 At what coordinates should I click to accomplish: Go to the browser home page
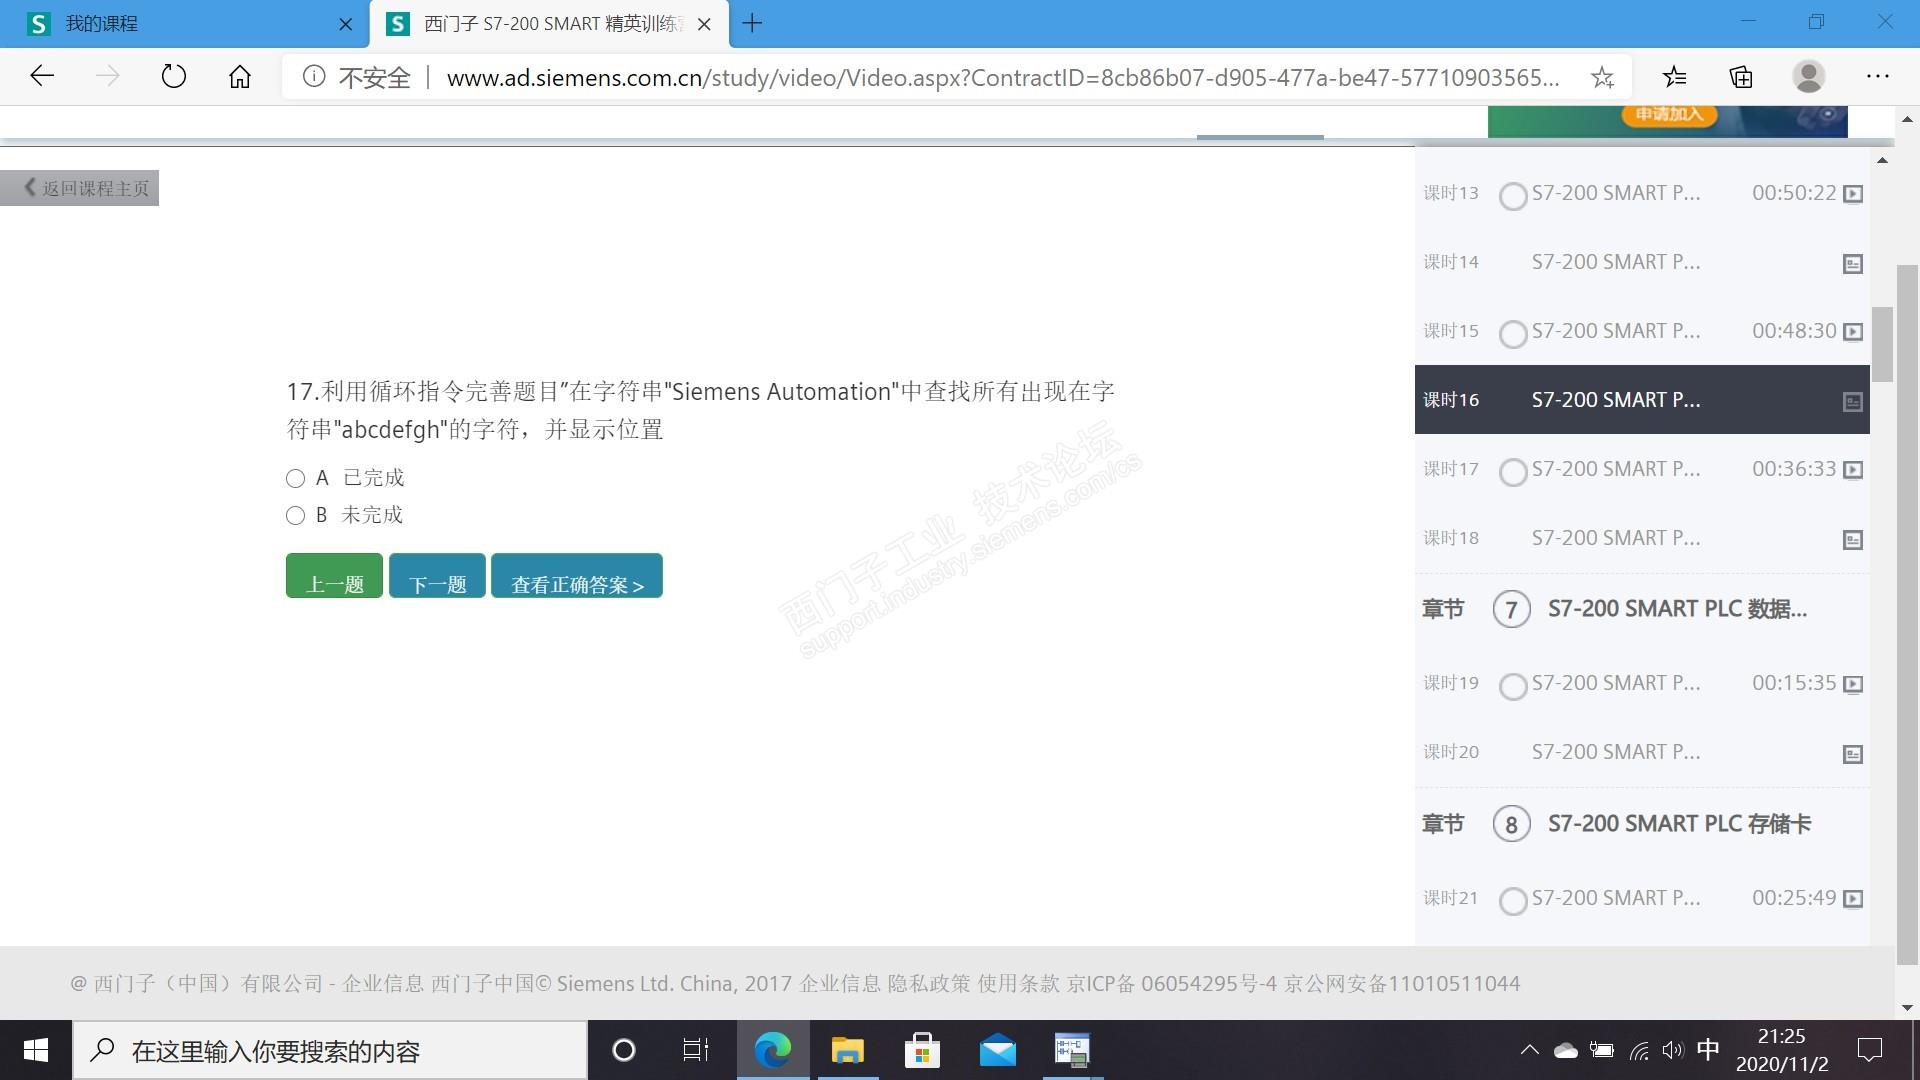tap(240, 77)
